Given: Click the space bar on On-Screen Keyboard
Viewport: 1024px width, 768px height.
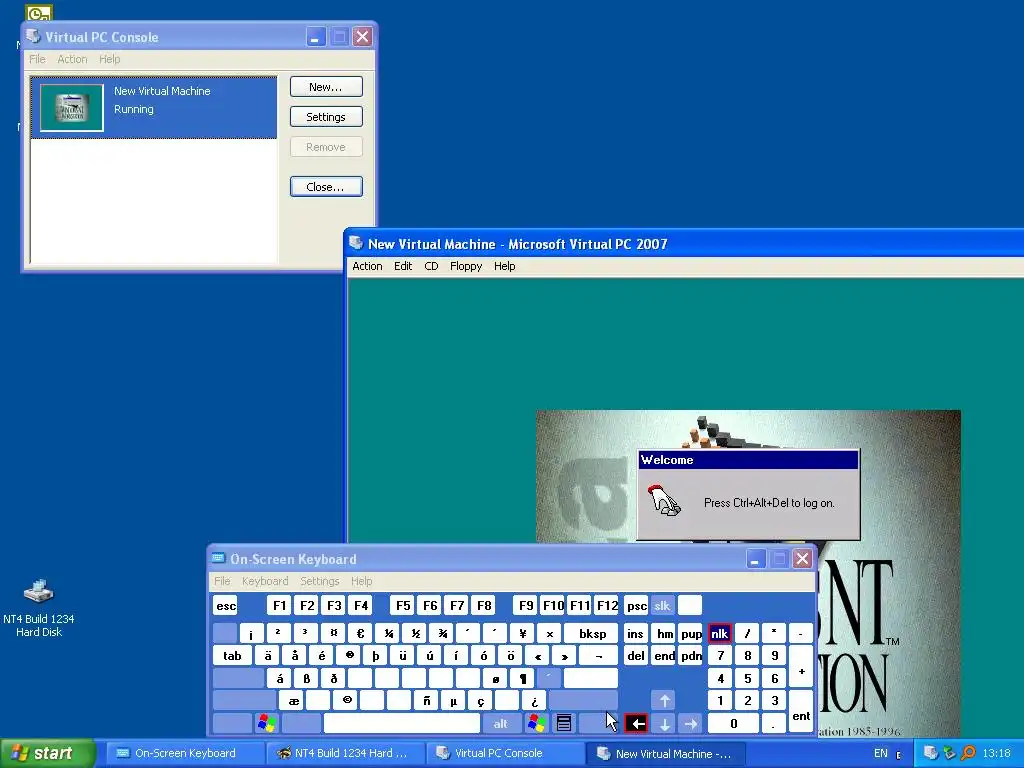Looking at the screenshot, I should click(x=402, y=724).
